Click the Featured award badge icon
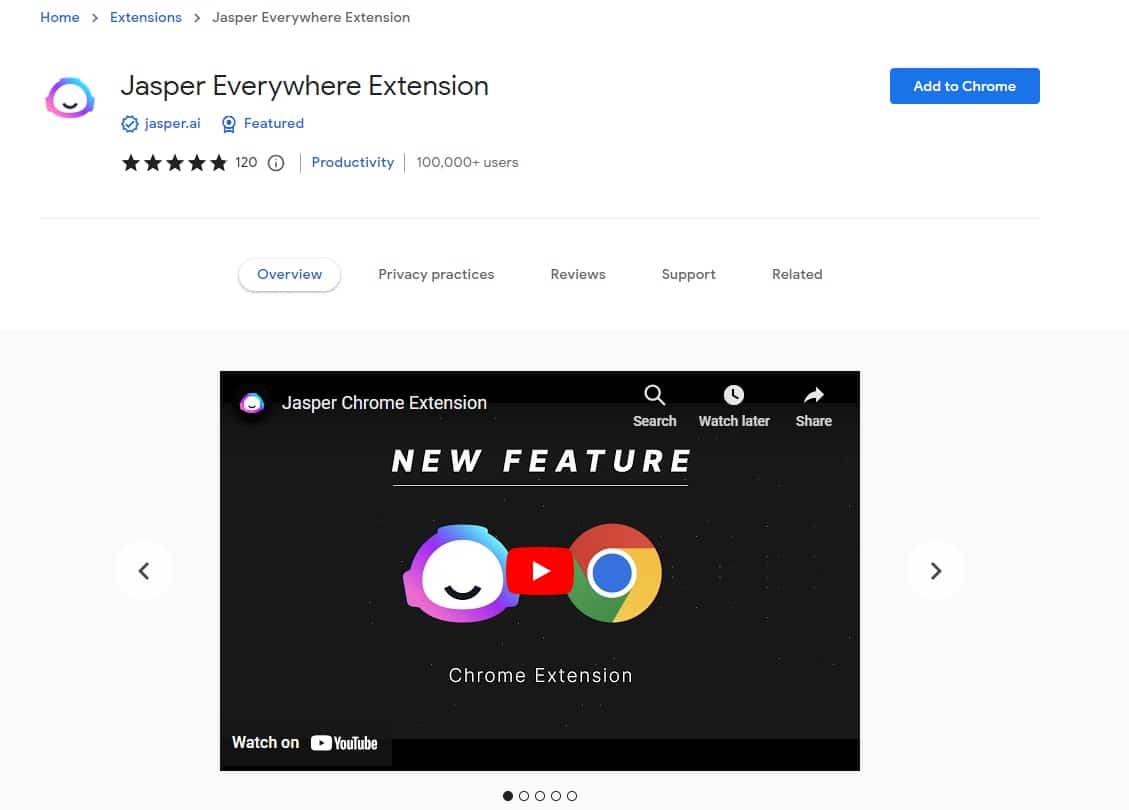 point(228,124)
